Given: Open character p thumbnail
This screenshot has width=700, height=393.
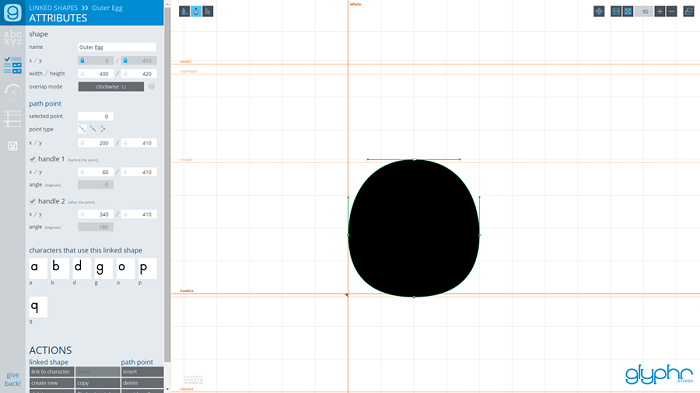Looking at the screenshot, I should 147,268.
